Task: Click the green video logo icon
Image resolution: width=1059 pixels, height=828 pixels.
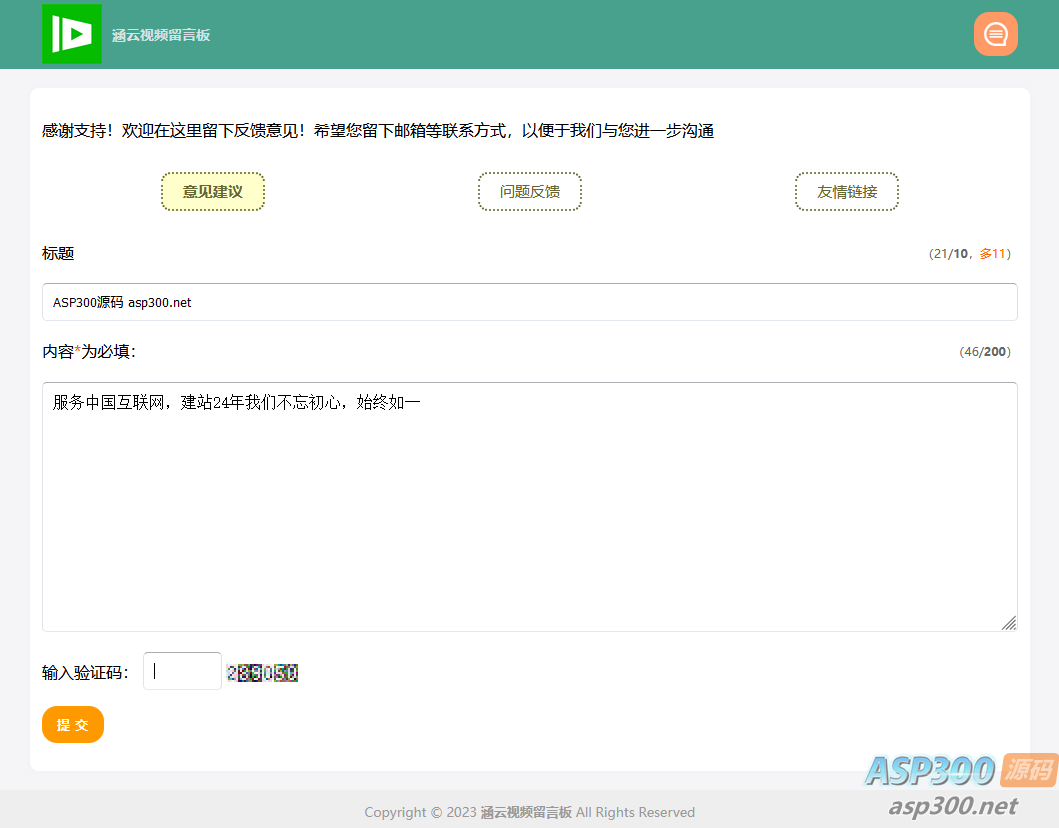Action: (x=71, y=34)
